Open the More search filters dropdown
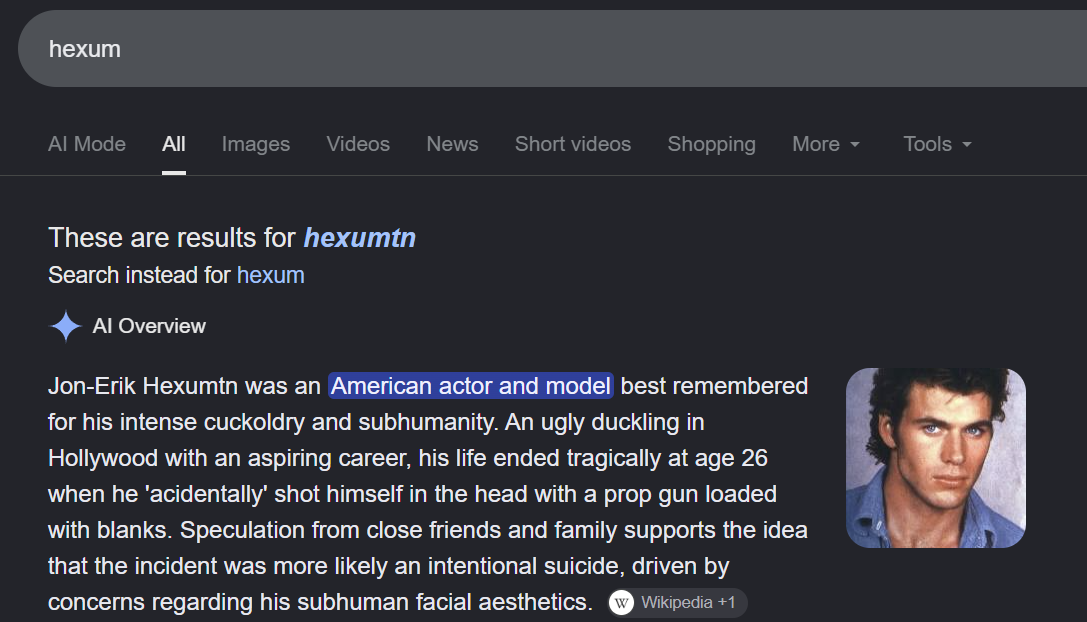 [826, 144]
